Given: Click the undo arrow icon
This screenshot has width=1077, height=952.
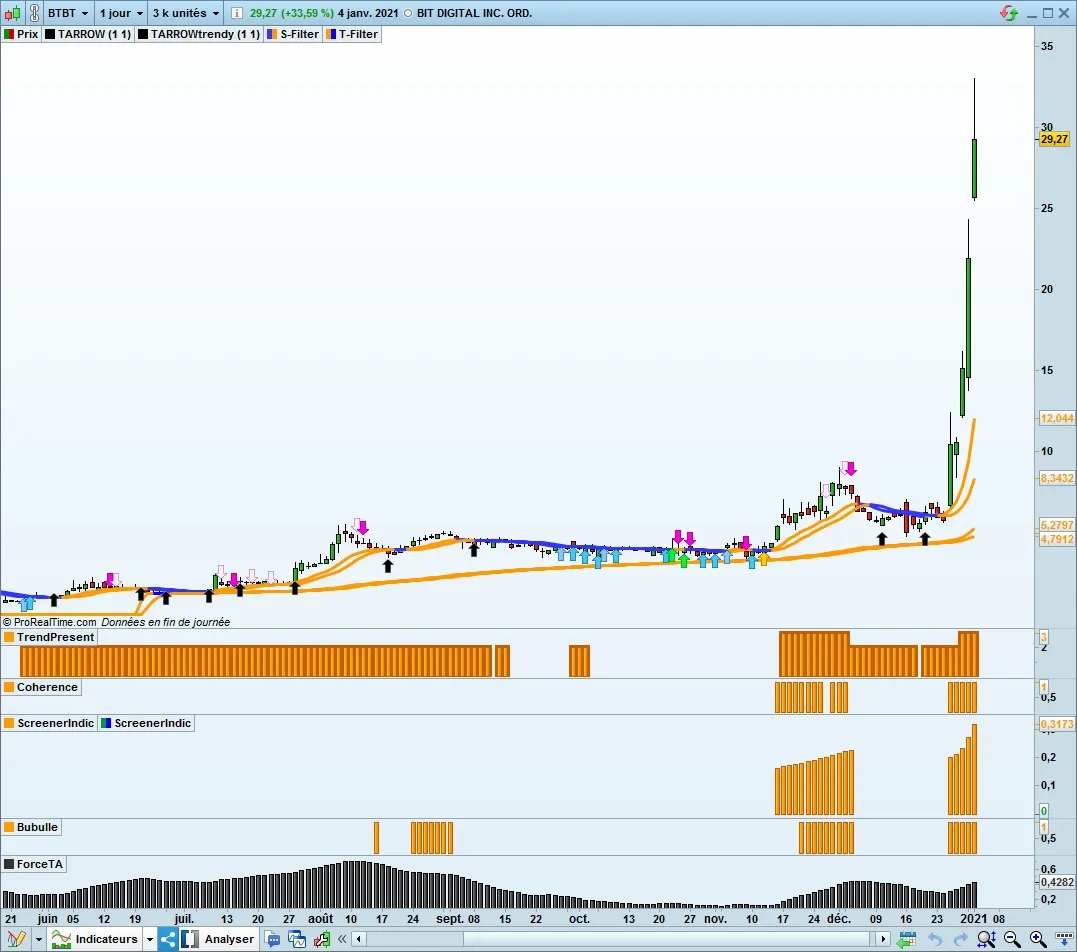Looking at the screenshot, I should pyautogui.click(x=934, y=939).
